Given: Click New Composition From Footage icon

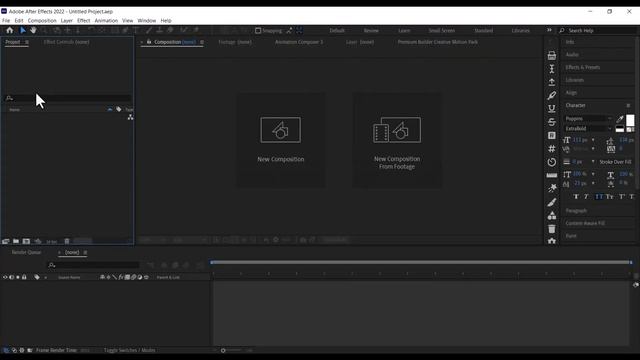Looking at the screenshot, I should point(397,130).
